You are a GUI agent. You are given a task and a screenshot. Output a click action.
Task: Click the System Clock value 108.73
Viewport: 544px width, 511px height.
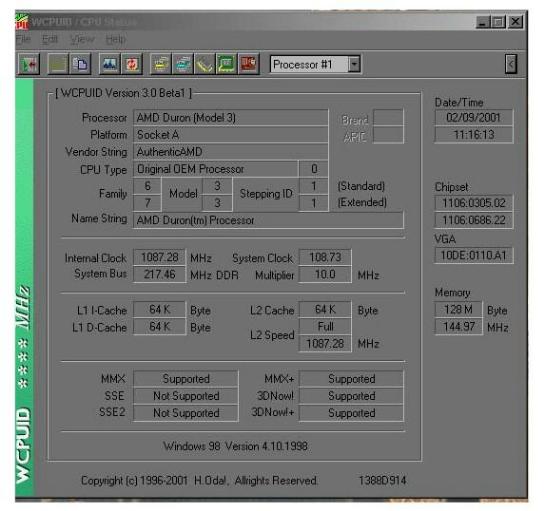point(325,257)
